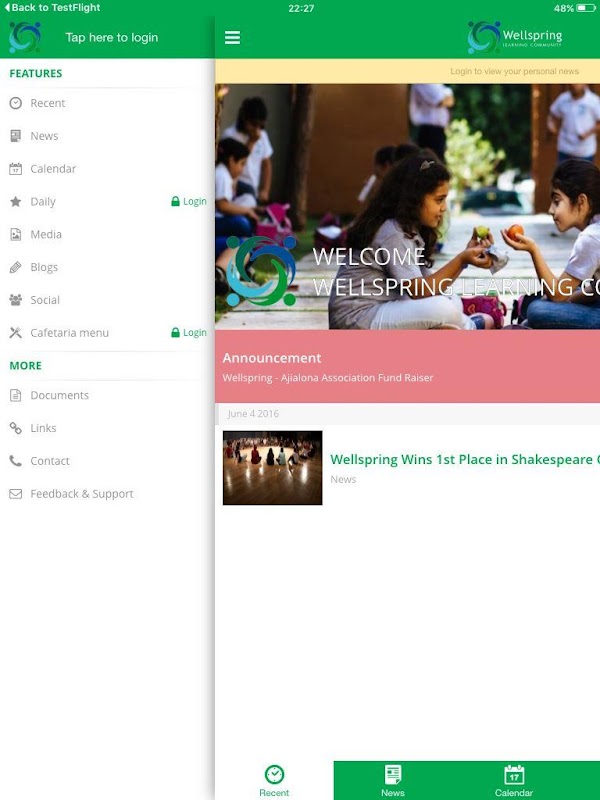Open the hamburger menu icon
Image resolution: width=600 pixels, height=800 pixels.
click(232, 37)
